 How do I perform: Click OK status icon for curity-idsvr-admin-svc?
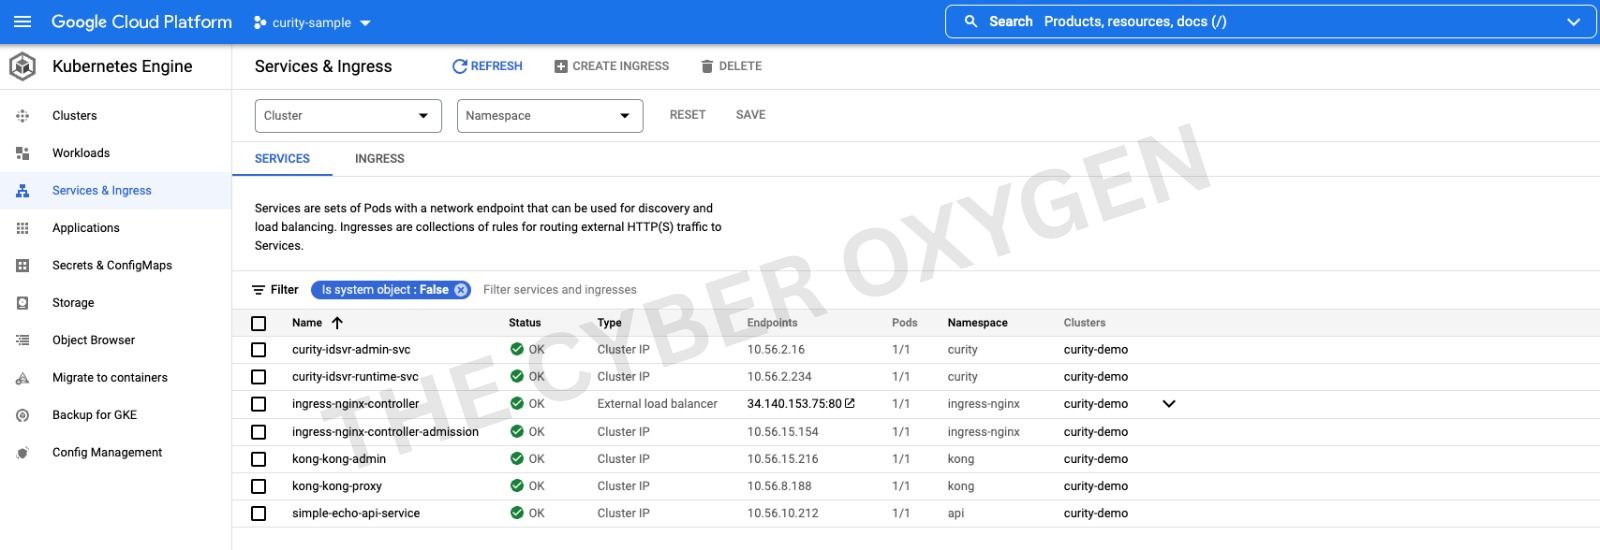tap(517, 350)
